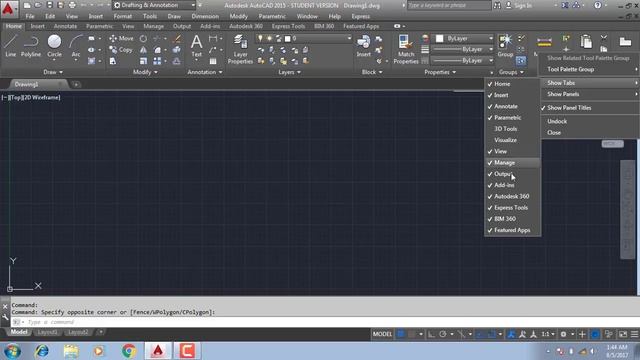Image resolution: width=640 pixels, height=360 pixels.
Task: Expand the Block panel
Action: pyautogui.click(x=372, y=72)
